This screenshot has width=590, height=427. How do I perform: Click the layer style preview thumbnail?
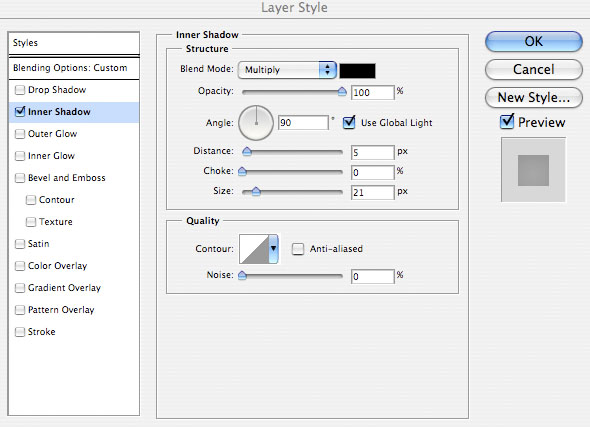click(533, 170)
